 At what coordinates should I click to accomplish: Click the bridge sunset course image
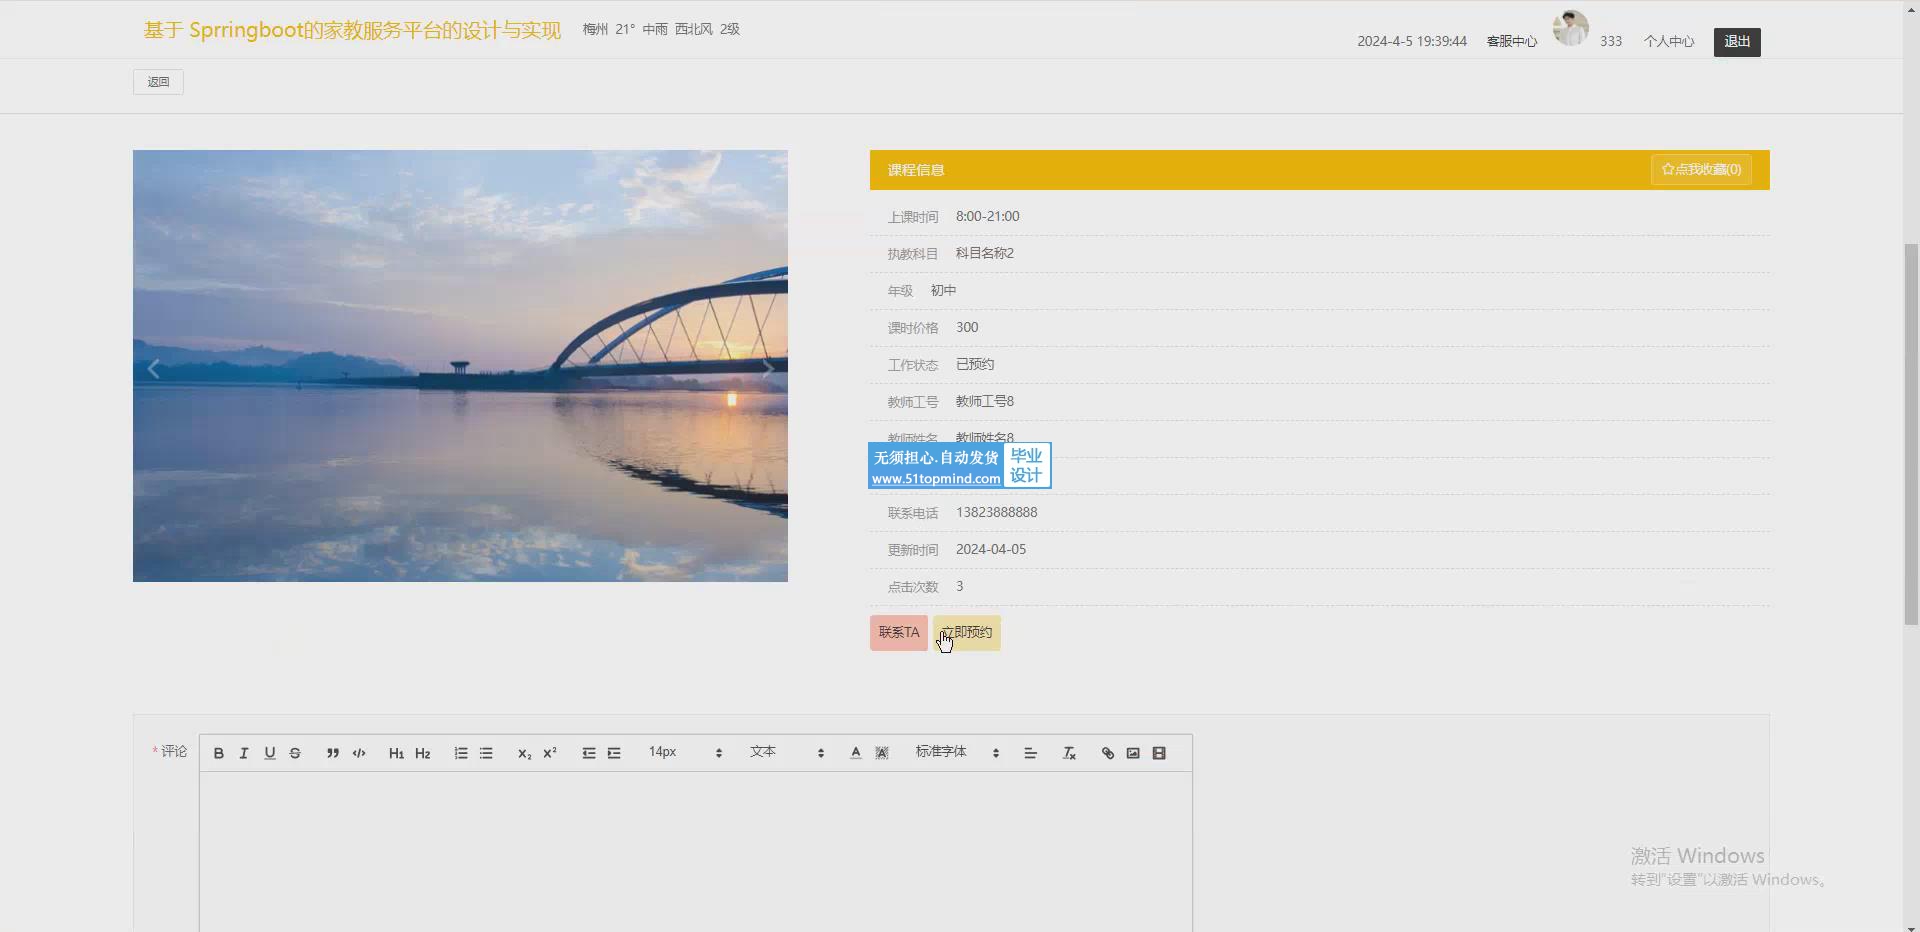pyautogui.click(x=460, y=366)
